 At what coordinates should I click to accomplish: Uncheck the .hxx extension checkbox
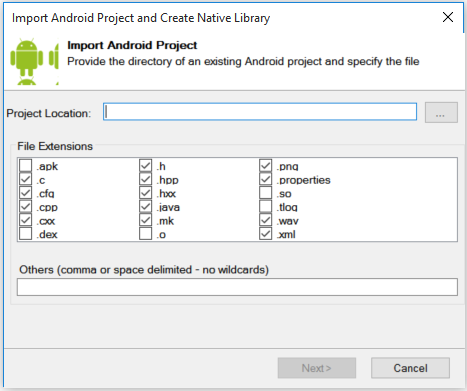(x=146, y=193)
